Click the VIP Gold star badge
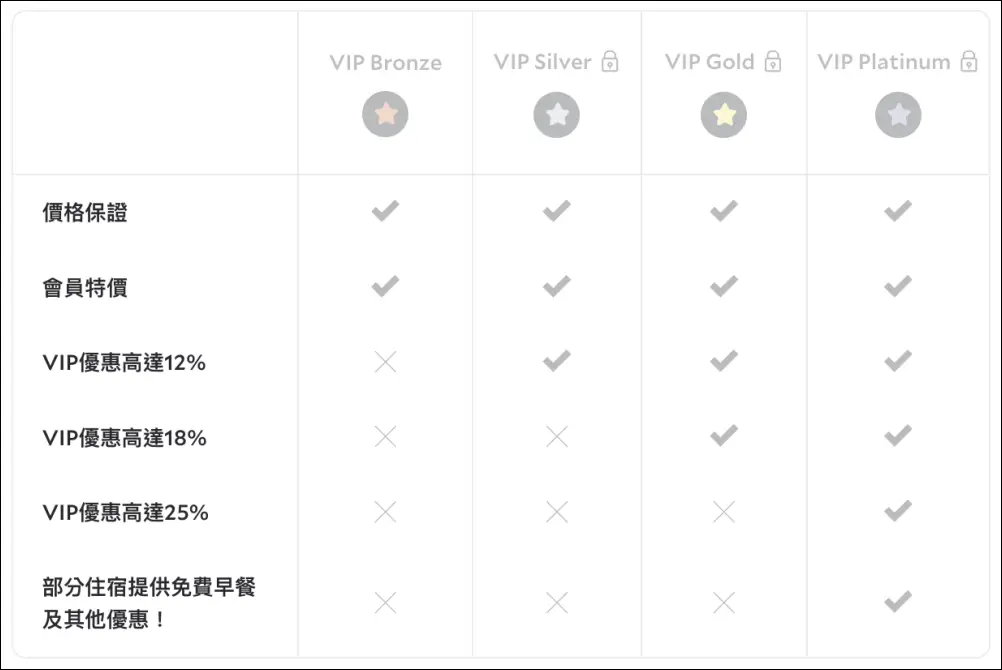Image resolution: width=1002 pixels, height=670 pixels. click(724, 114)
